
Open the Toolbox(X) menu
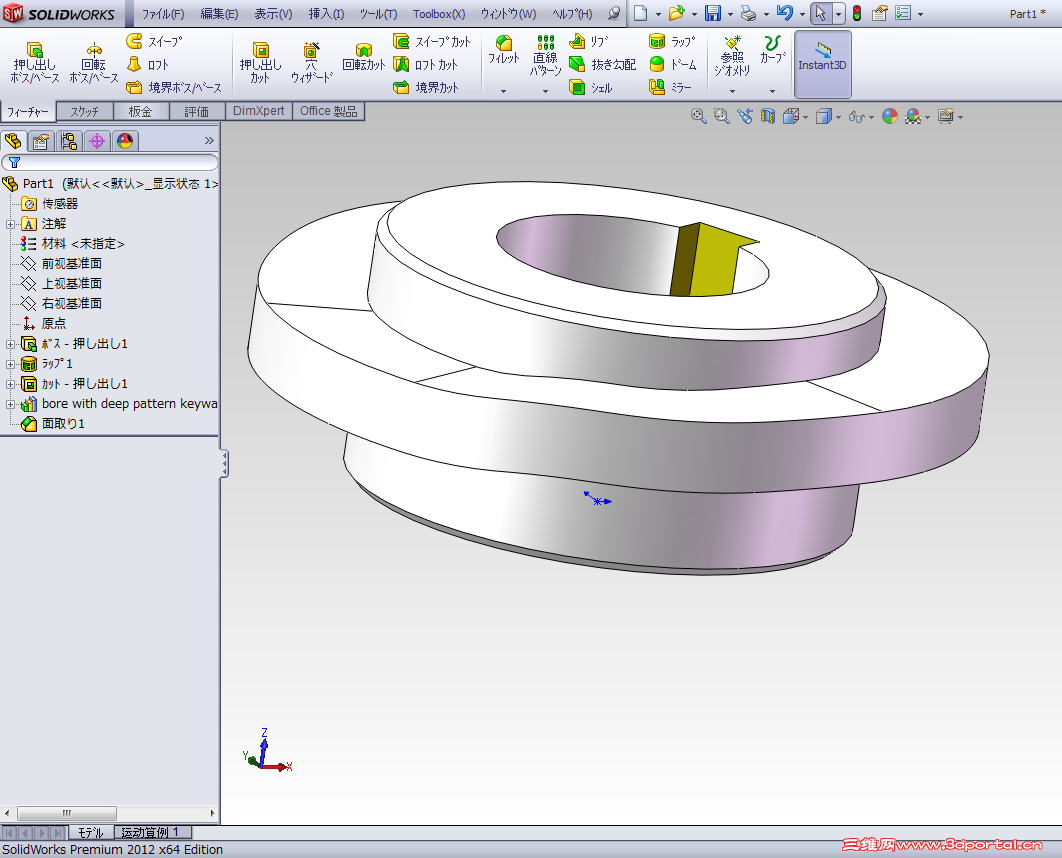[x=439, y=14]
